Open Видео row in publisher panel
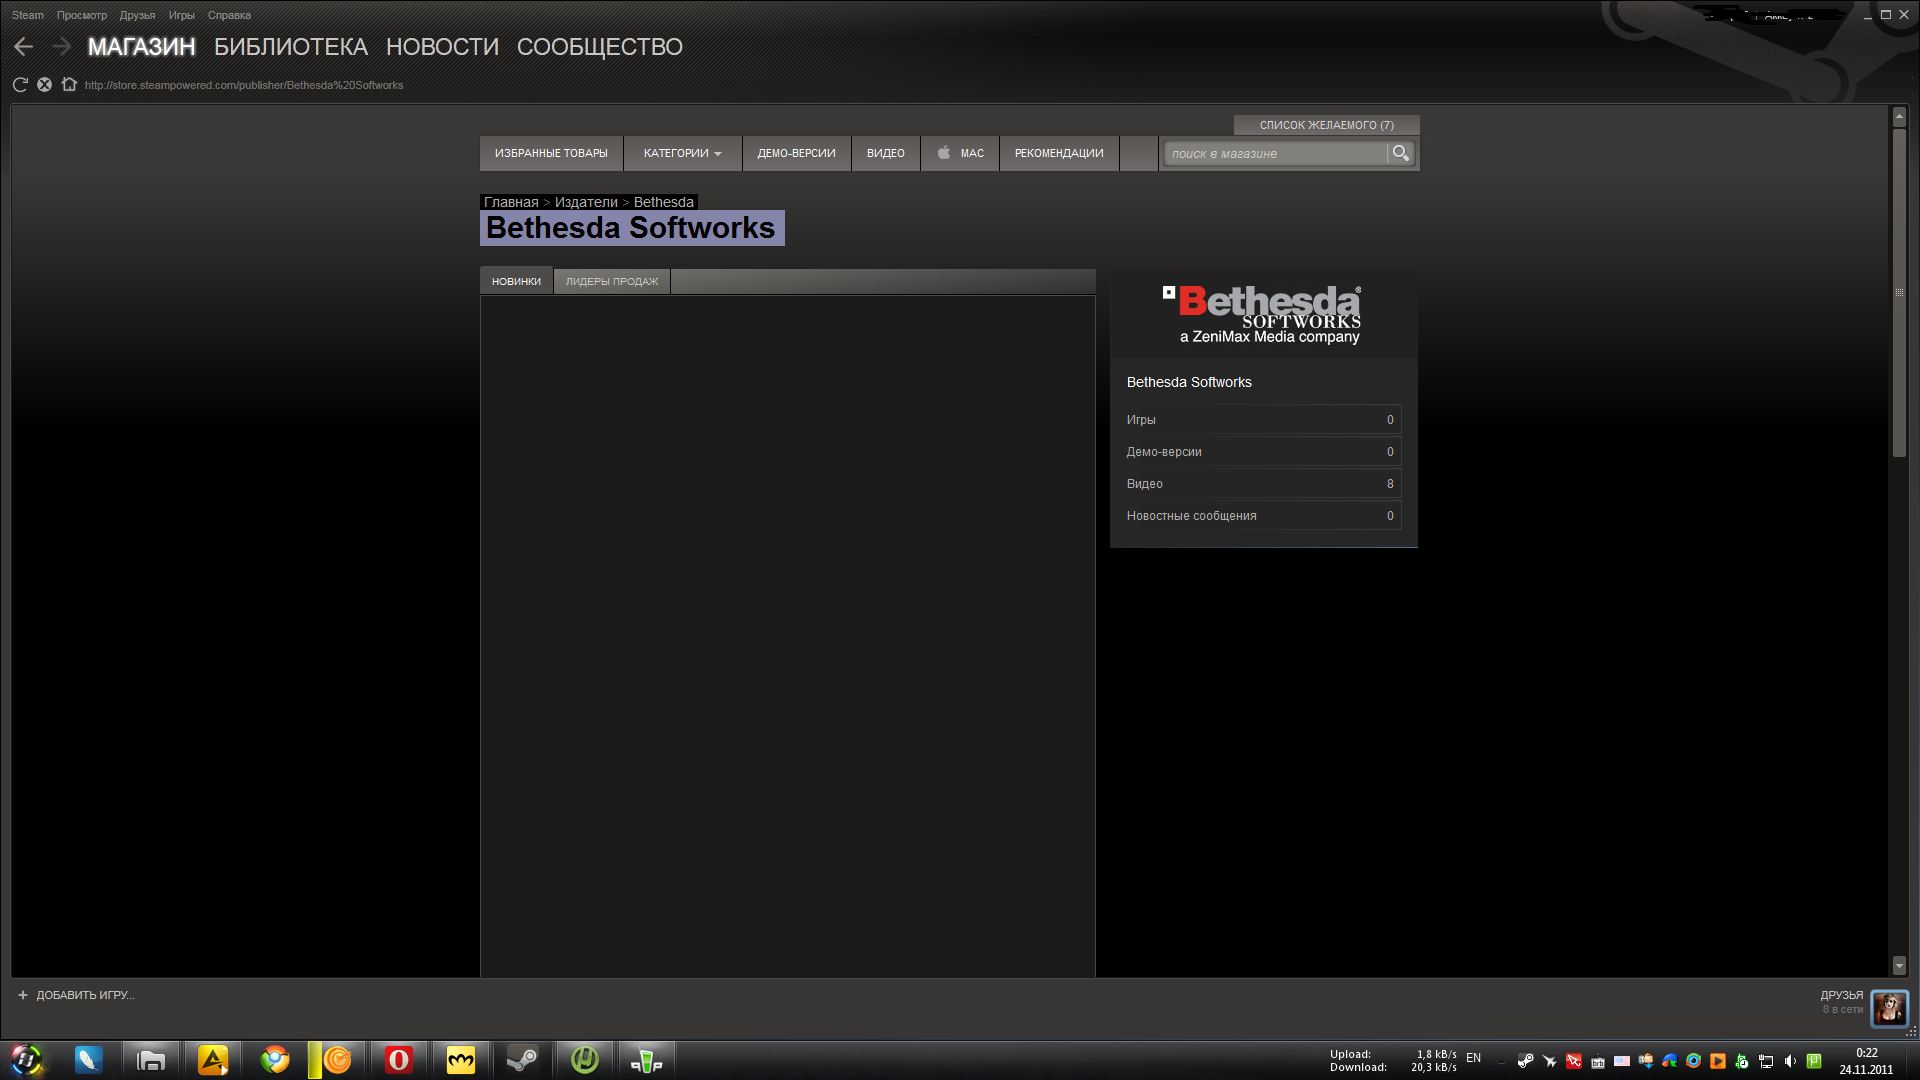1920x1080 pixels. (1263, 483)
